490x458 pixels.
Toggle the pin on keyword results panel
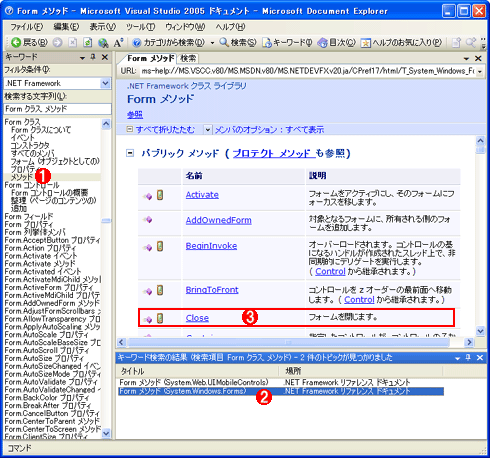click(x=468, y=358)
